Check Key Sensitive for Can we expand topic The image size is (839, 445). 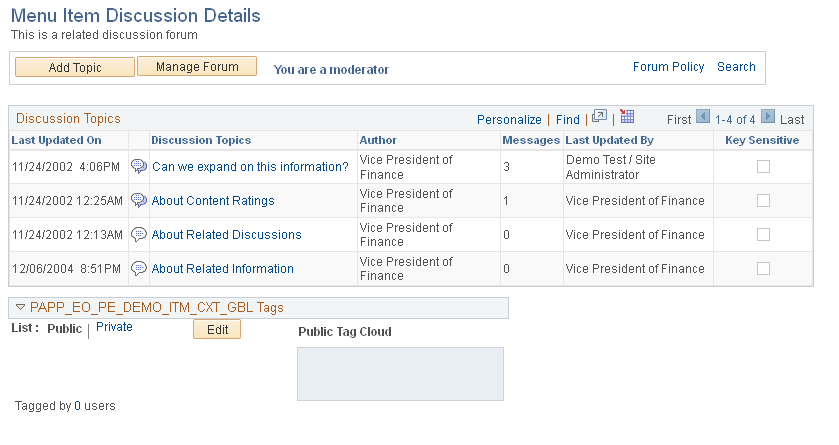763,167
